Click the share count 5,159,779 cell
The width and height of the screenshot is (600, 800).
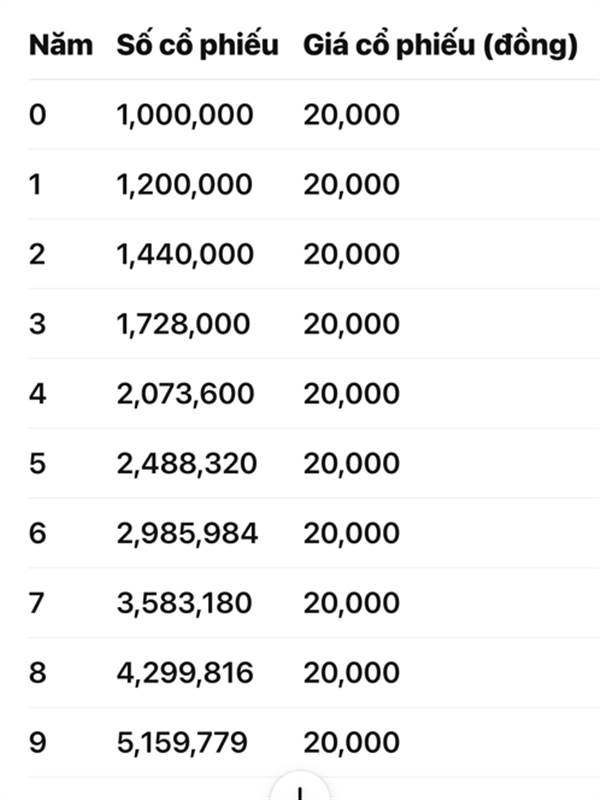click(x=182, y=743)
